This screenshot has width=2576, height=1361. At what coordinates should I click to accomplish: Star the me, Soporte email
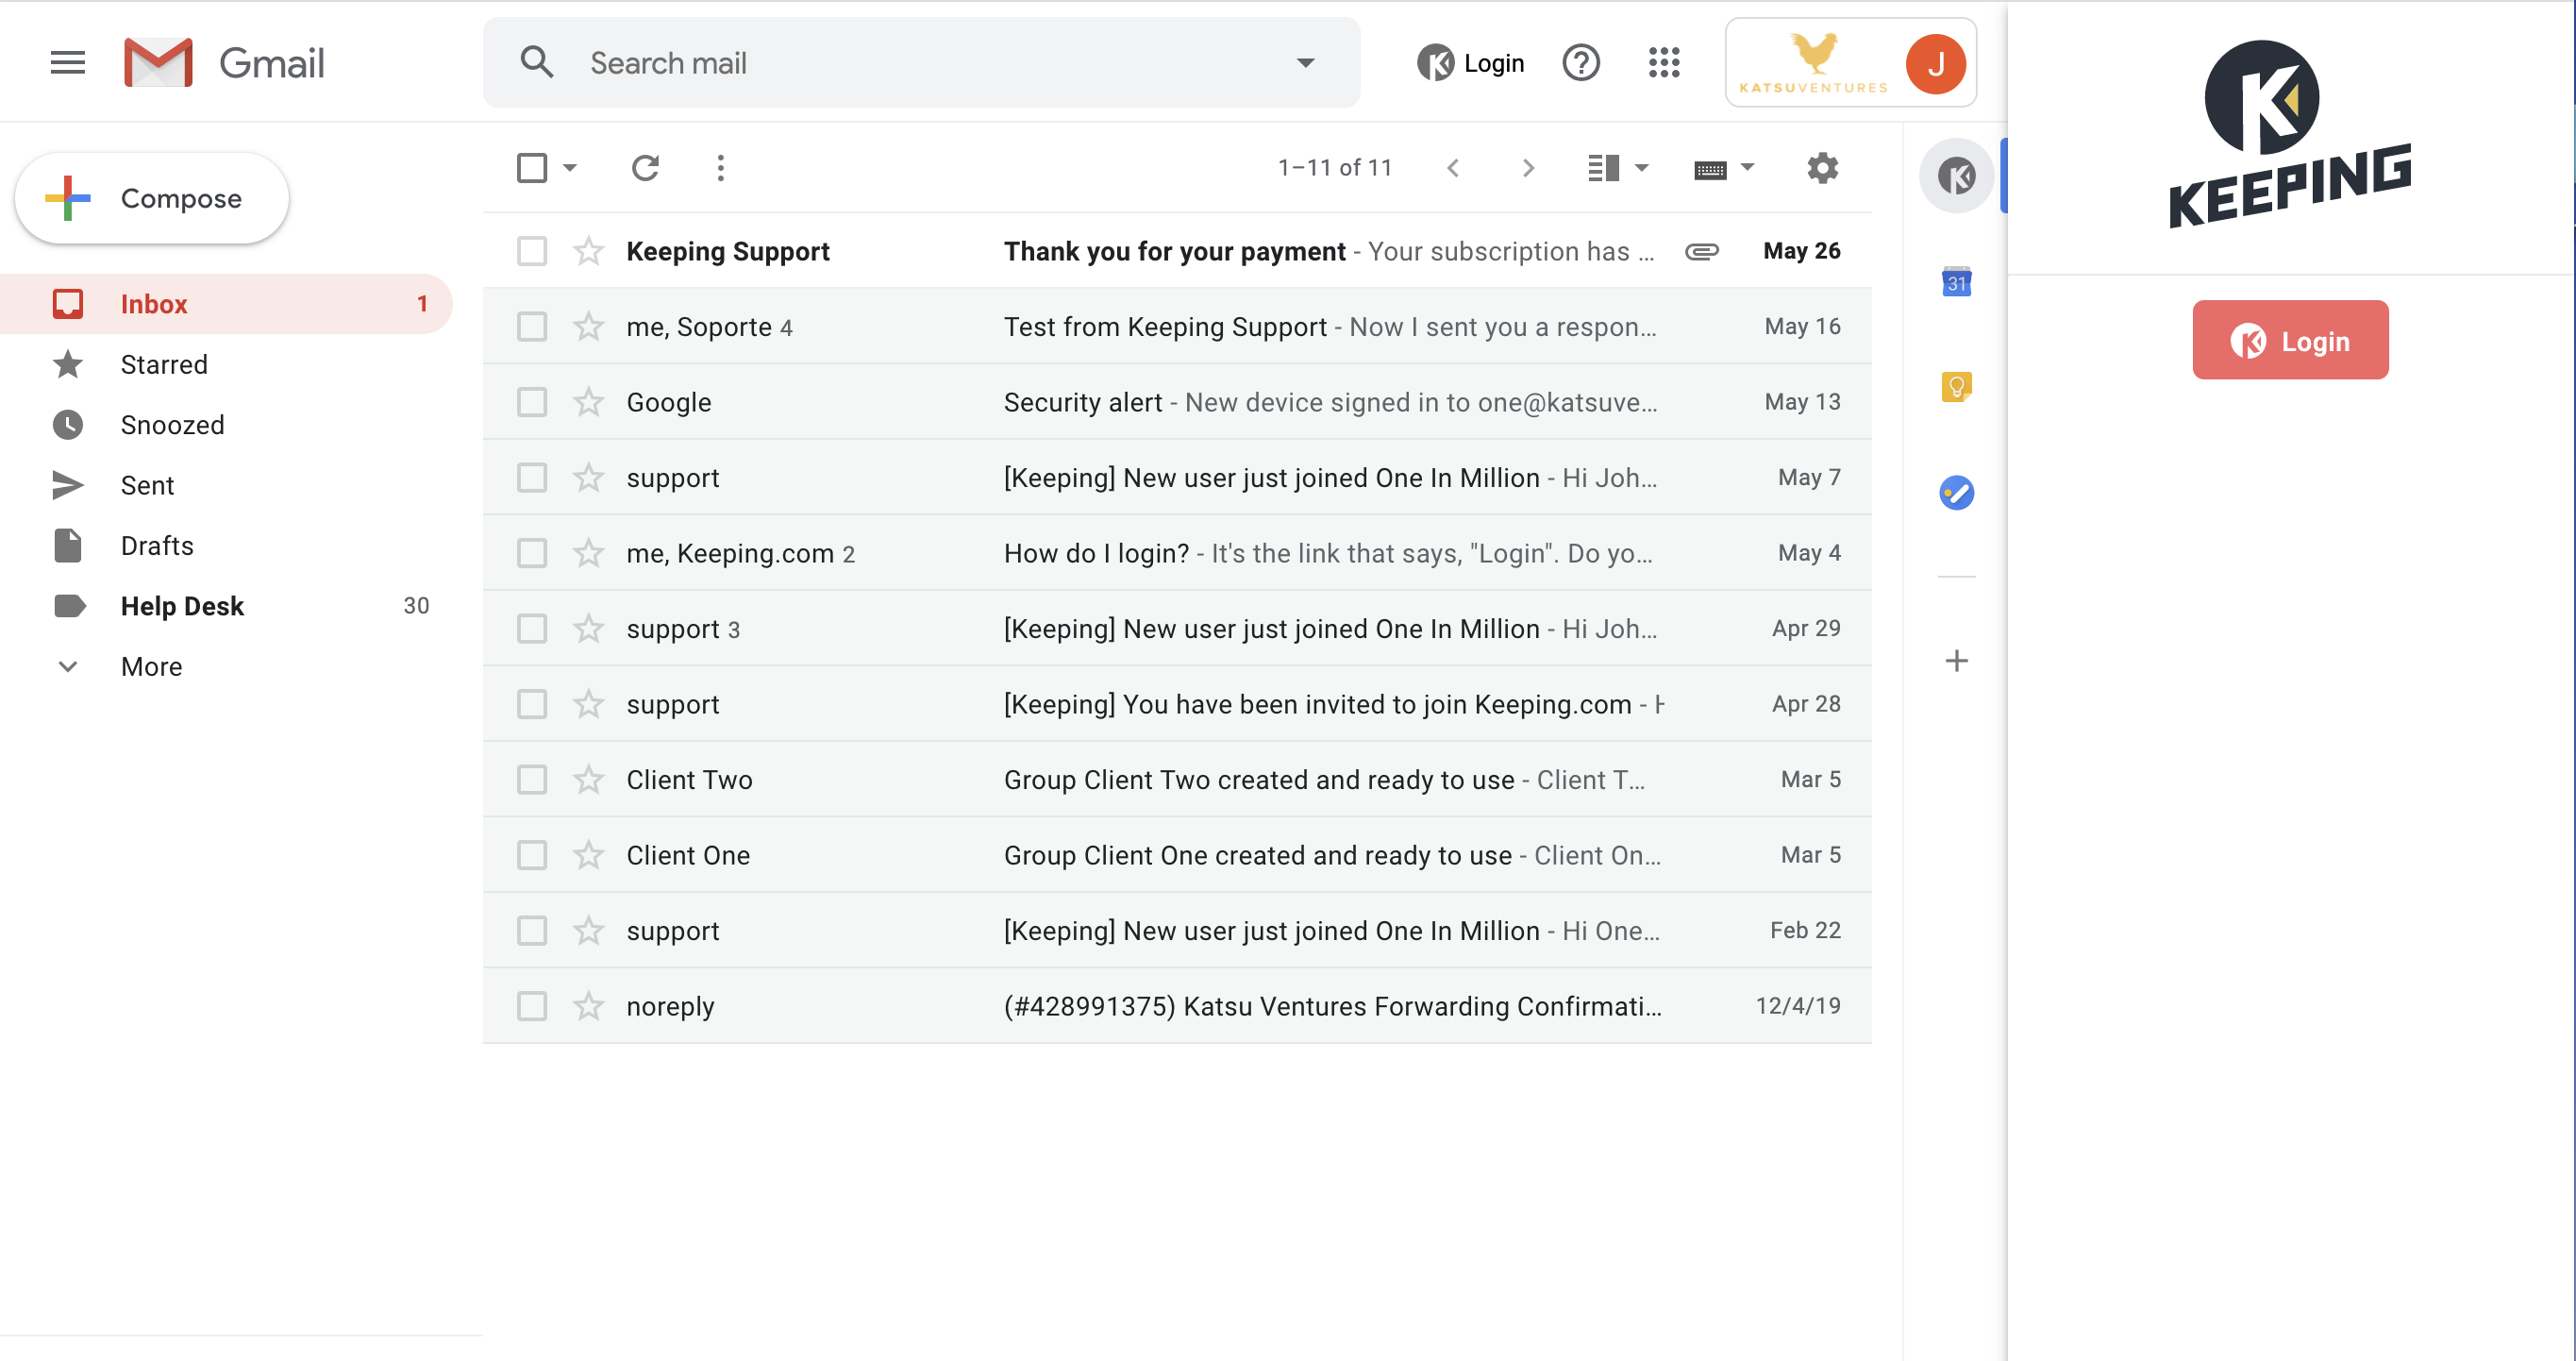point(588,326)
